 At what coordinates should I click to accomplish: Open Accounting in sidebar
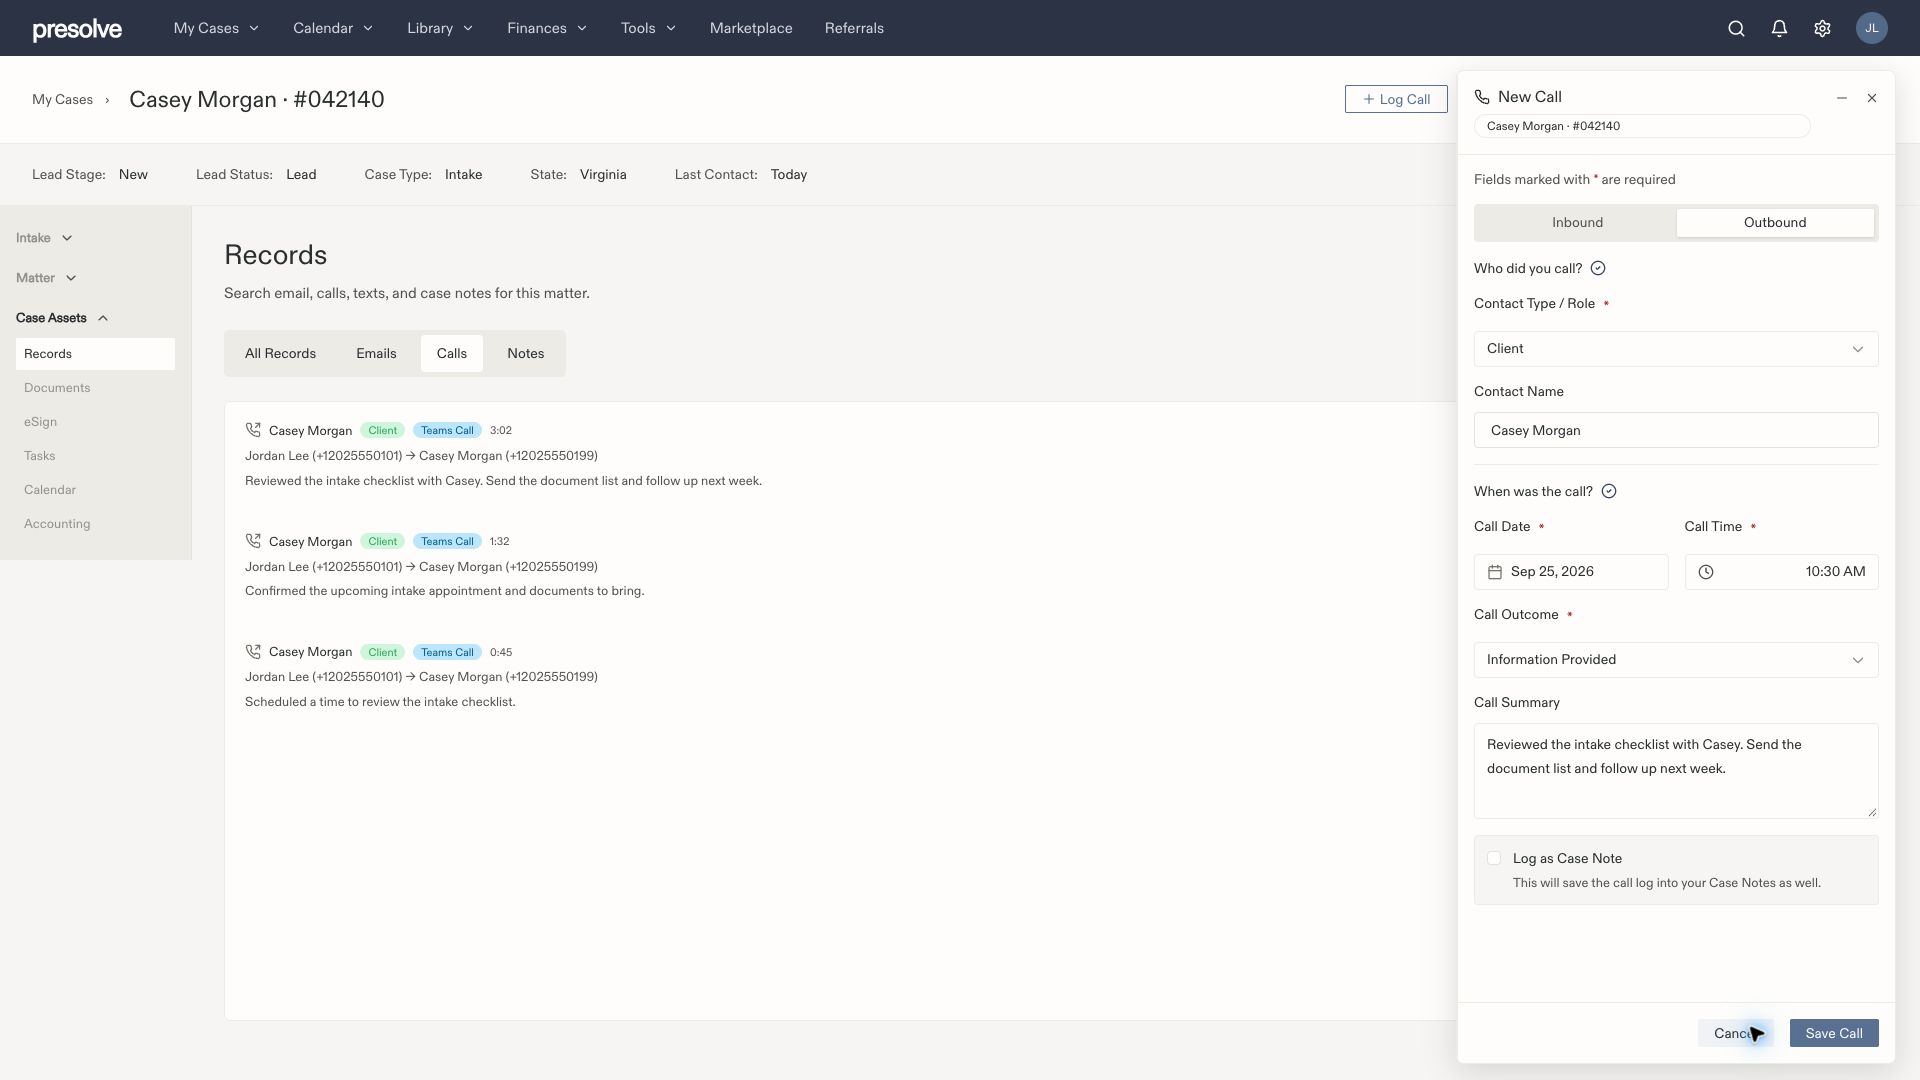[x=57, y=524]
